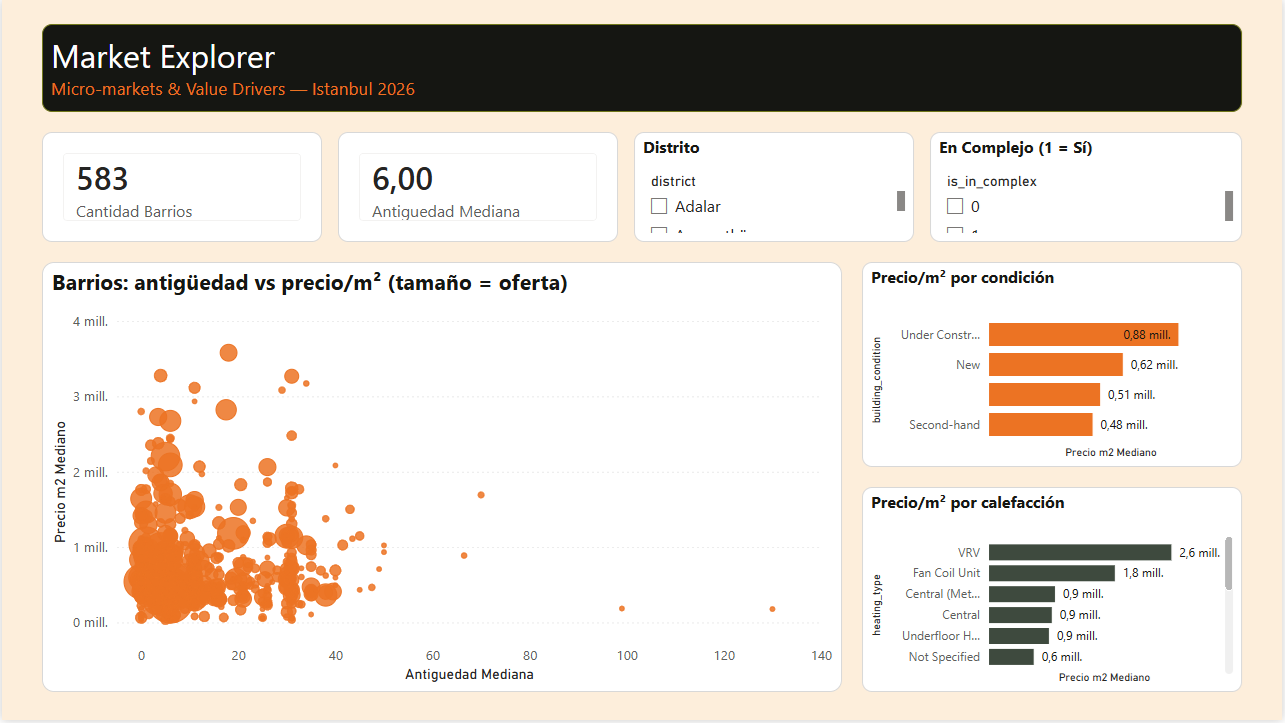
Task: Click the New condition bar
Action: (1056, 365)
